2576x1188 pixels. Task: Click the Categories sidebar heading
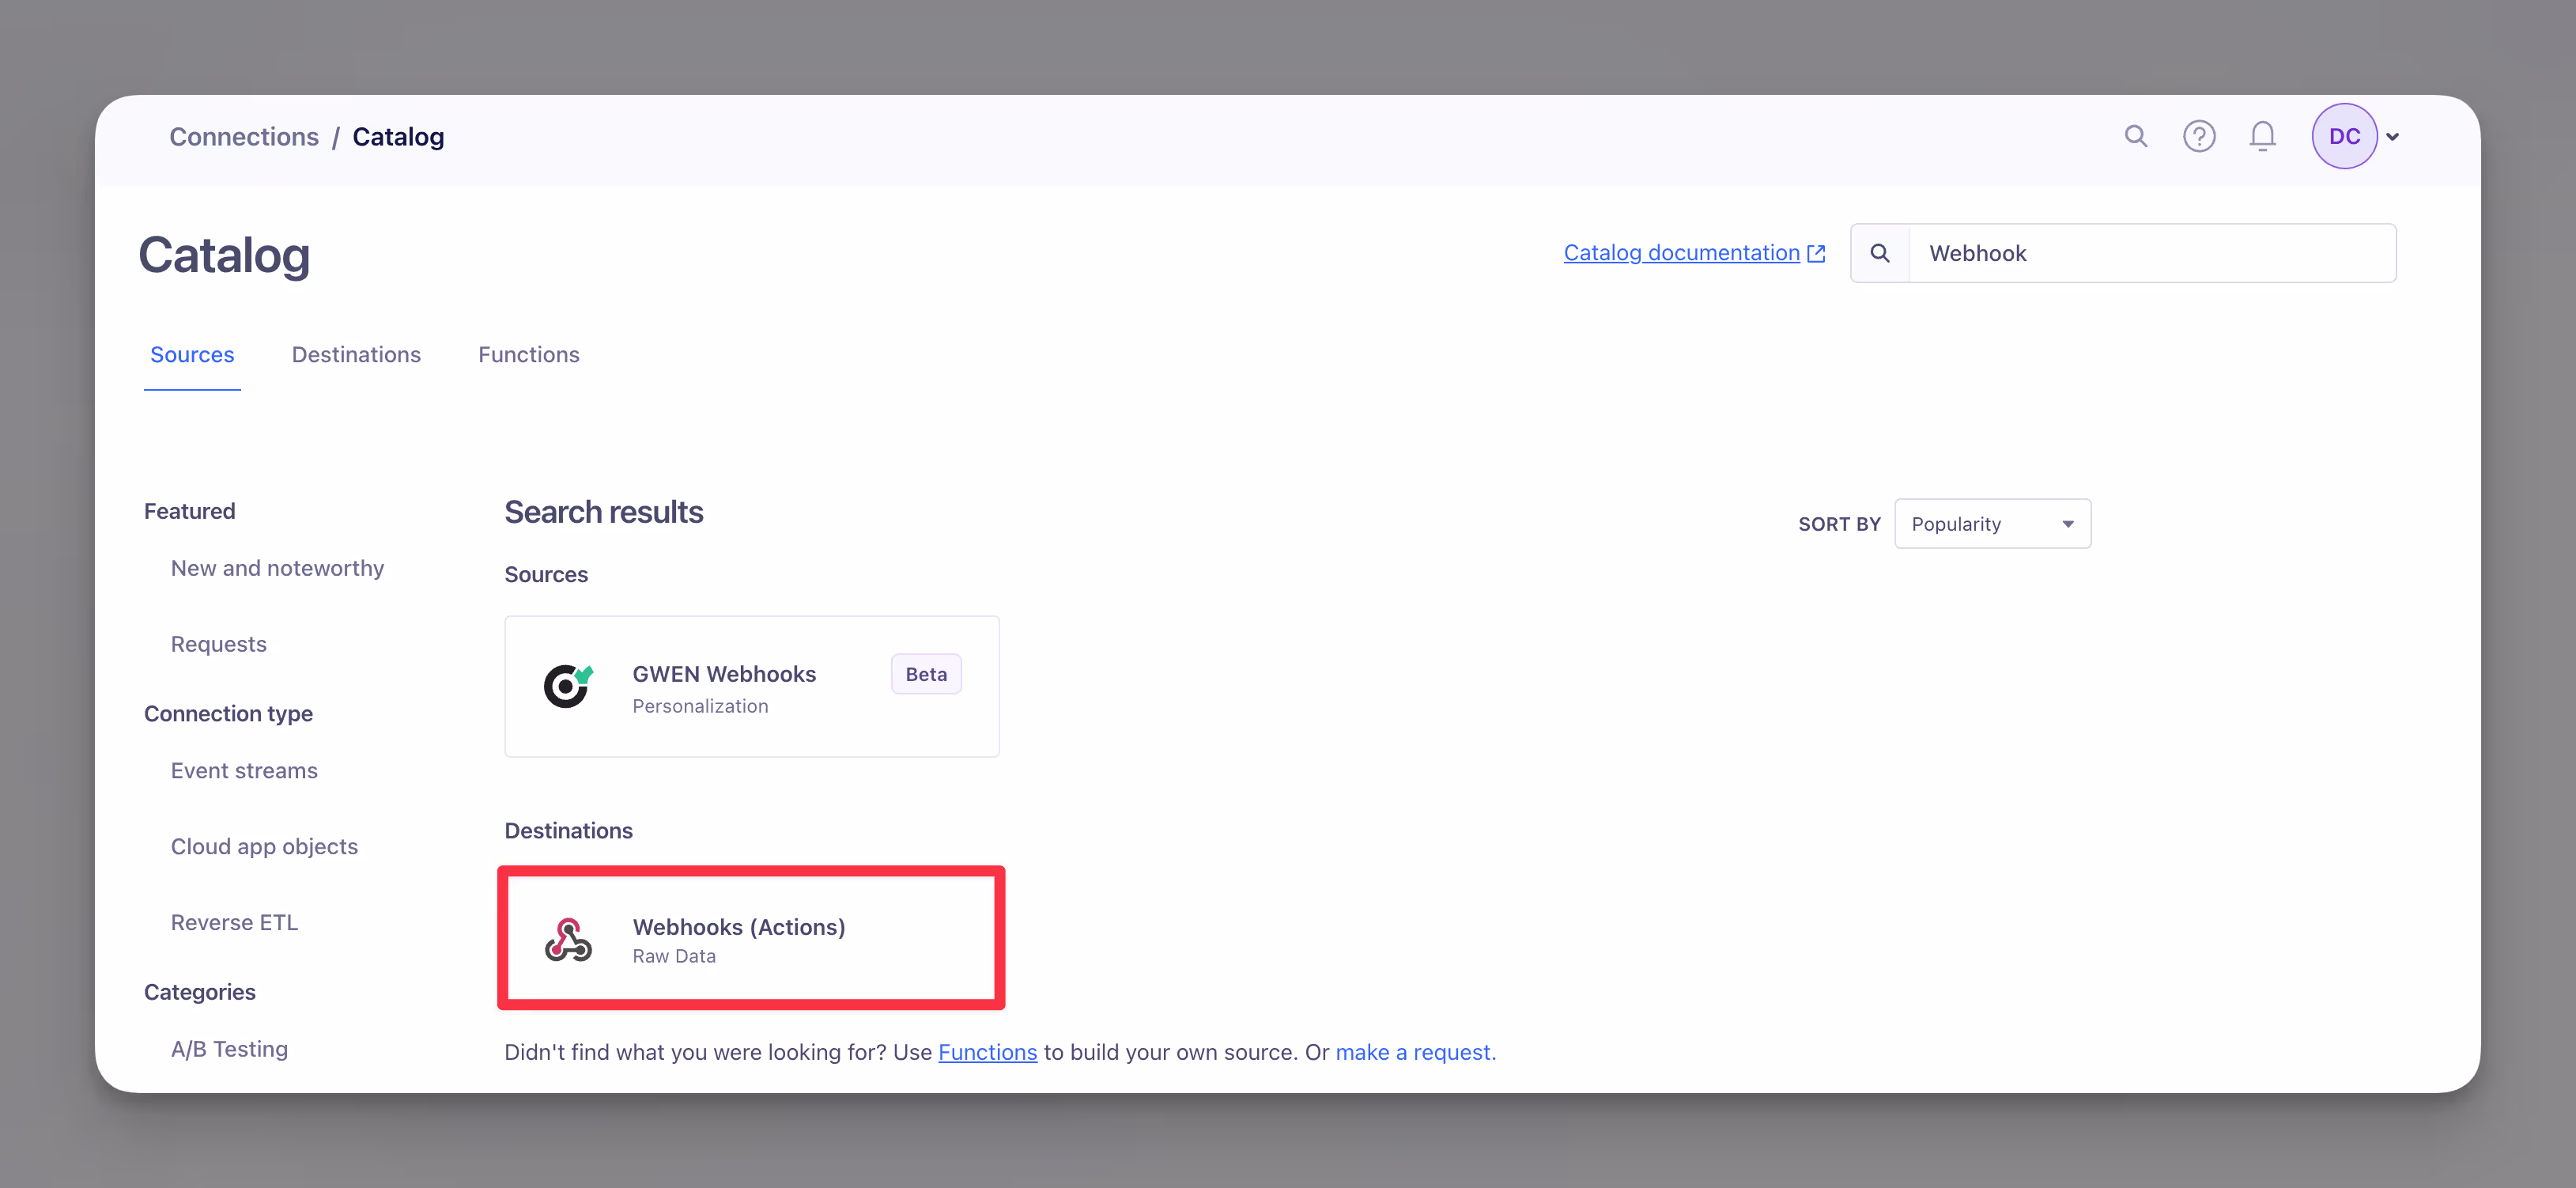(200, 992)
